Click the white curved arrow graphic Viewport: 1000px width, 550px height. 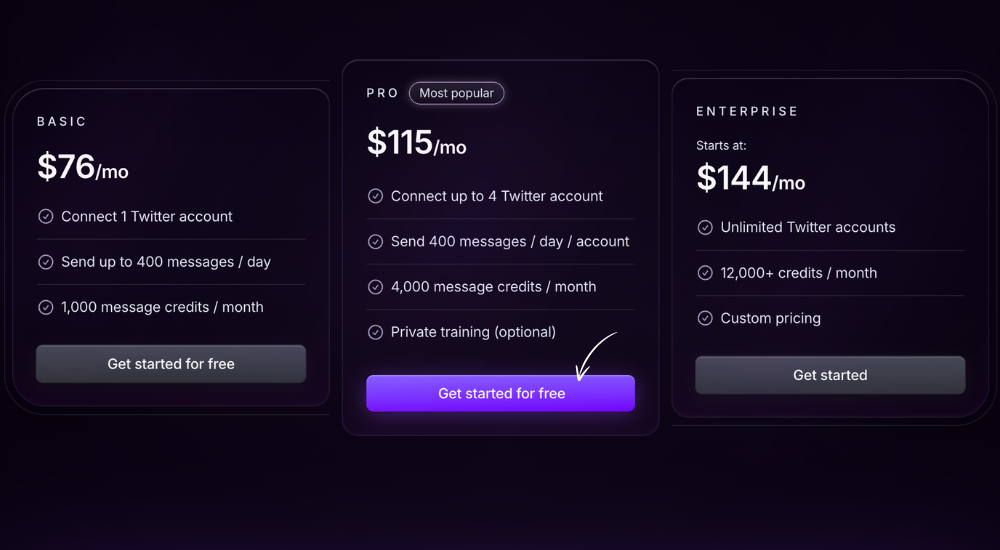pyautogui.click(x=595, y=356)
